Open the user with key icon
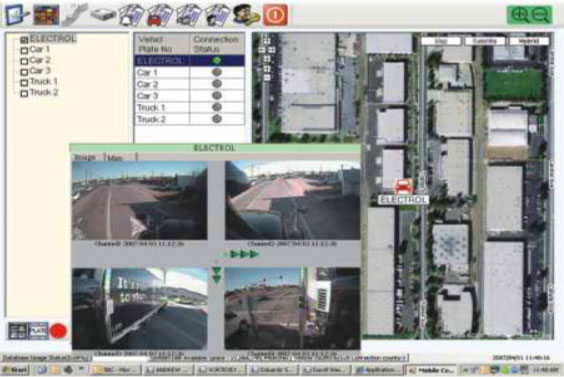This screenshot has height=377, width=564. point(246,15)
